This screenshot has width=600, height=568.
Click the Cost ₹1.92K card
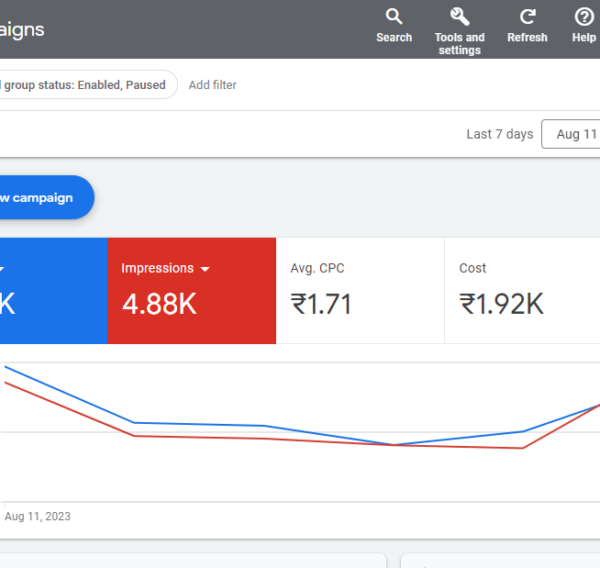click(x=522, y=291)
